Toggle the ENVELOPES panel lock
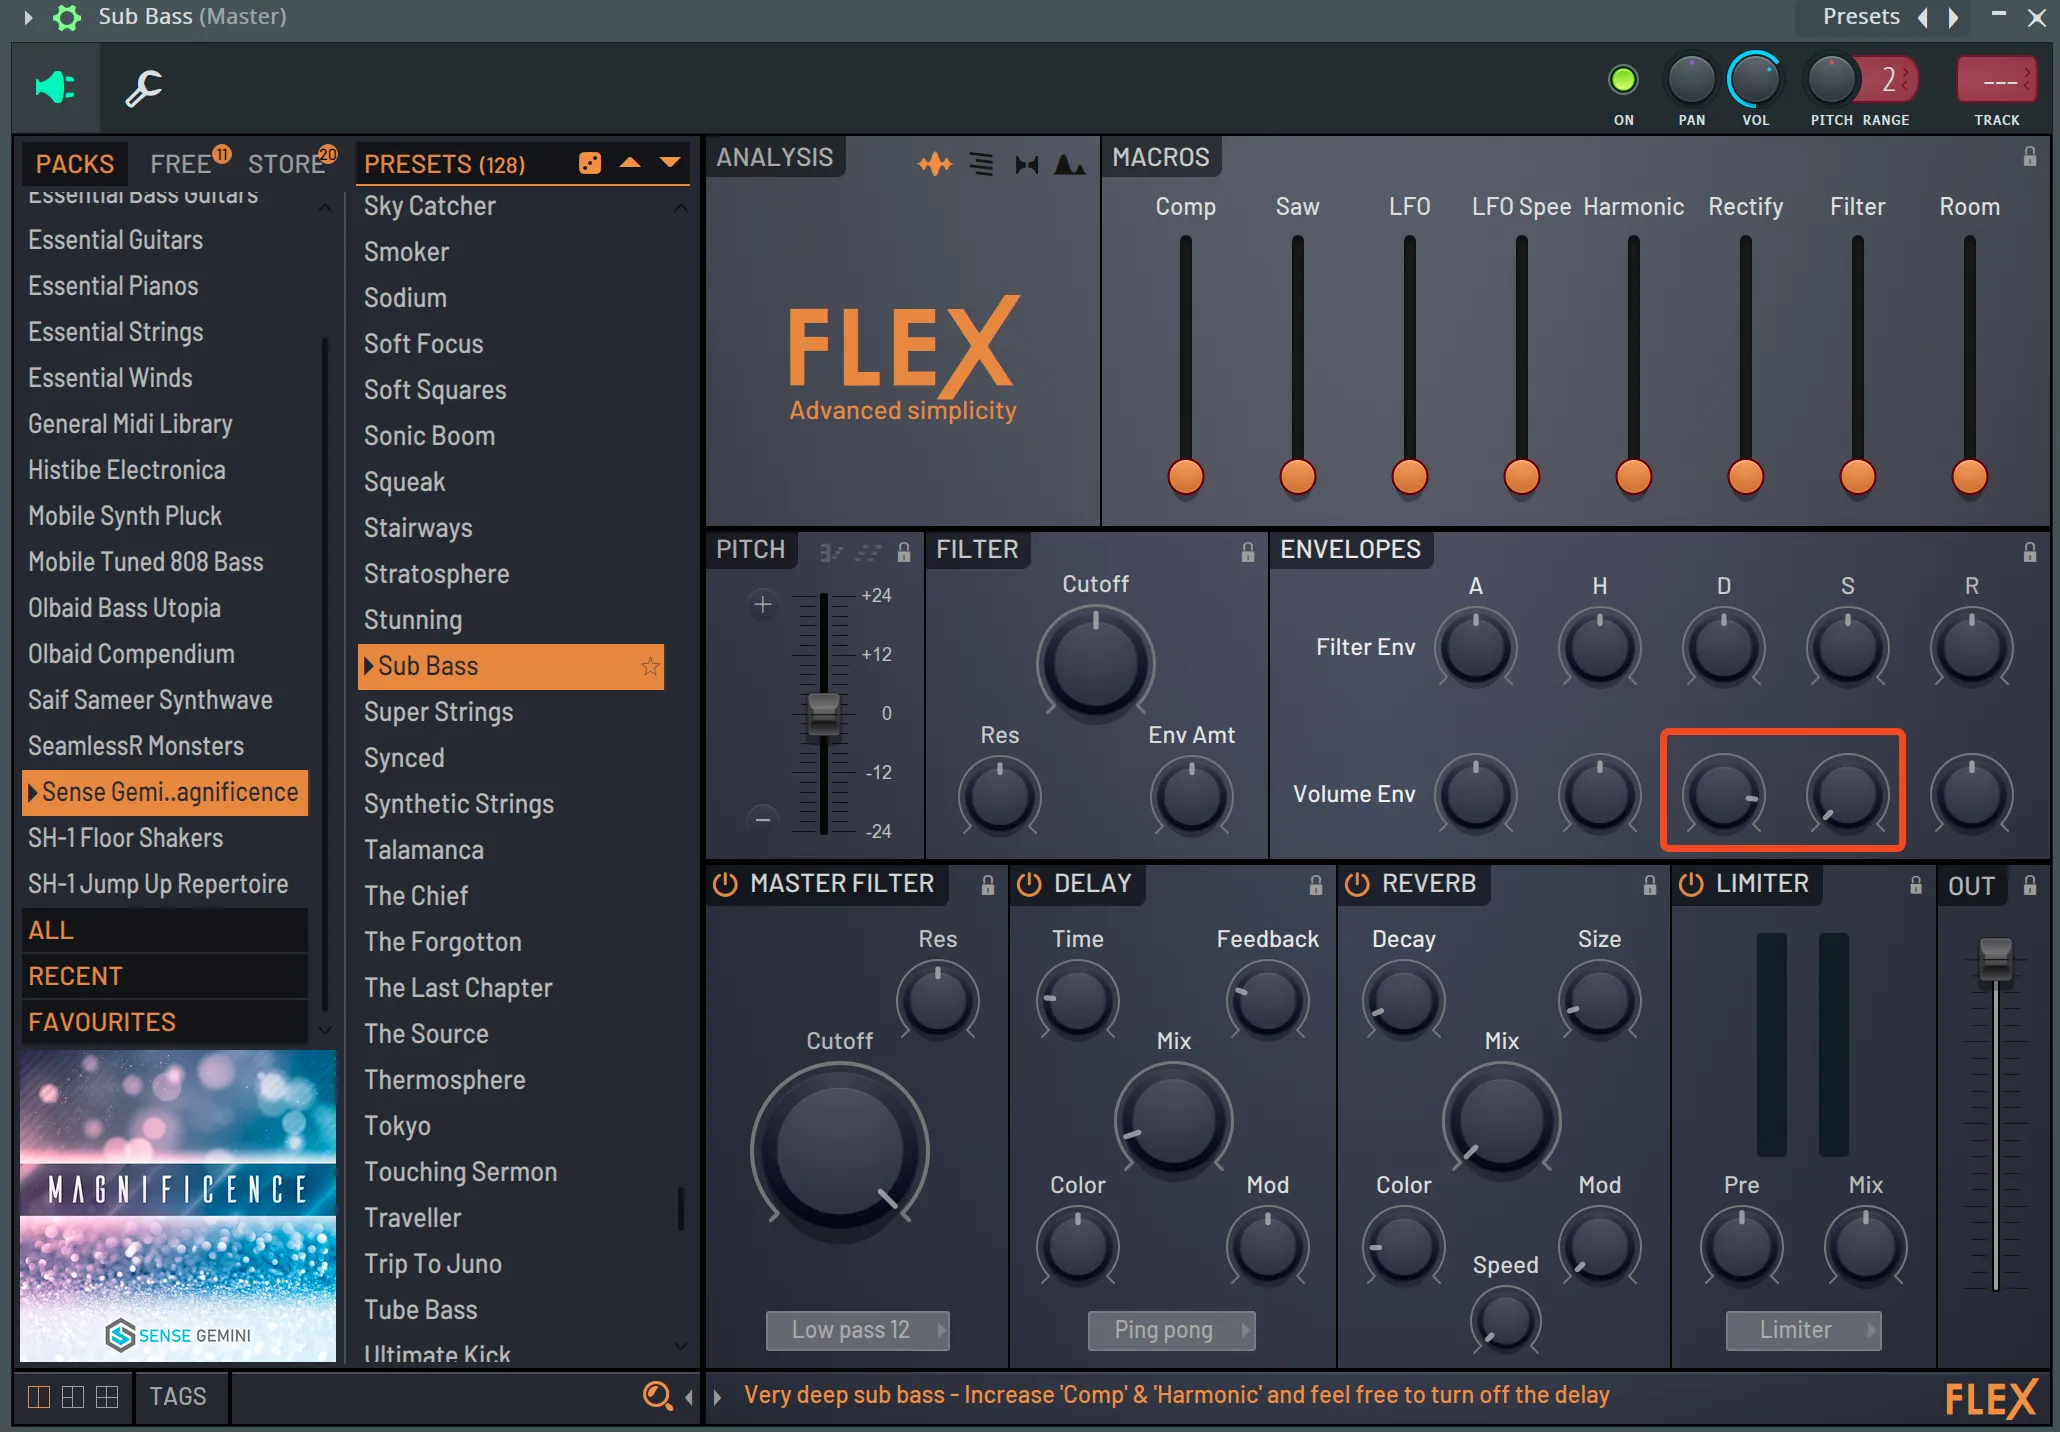This screenshot has height=1432, width=2060. point(2030,552)
